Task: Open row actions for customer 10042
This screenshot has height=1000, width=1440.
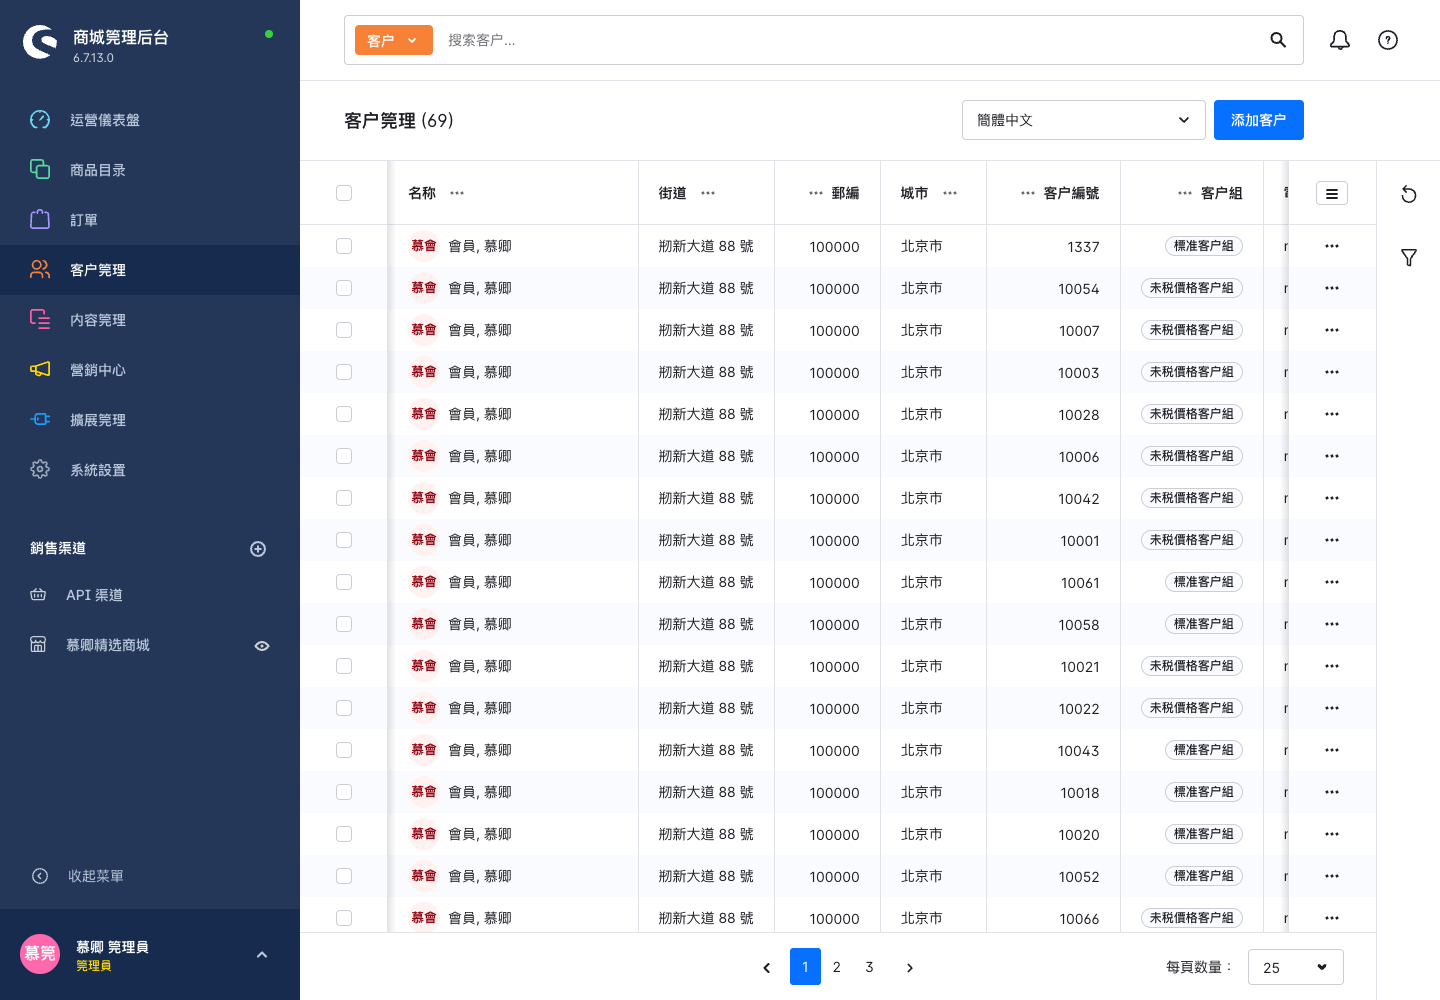Action: 1332,498
